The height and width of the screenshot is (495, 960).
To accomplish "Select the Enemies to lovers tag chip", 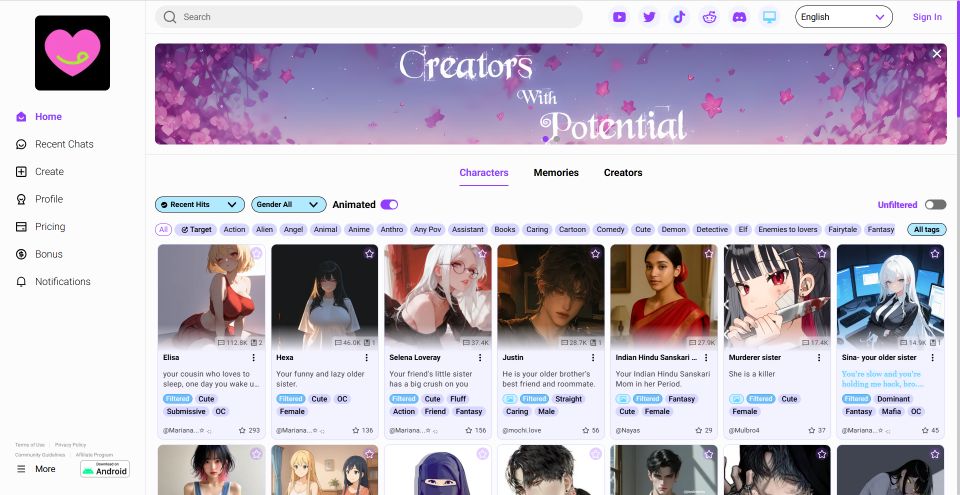I will click(787, 230).
